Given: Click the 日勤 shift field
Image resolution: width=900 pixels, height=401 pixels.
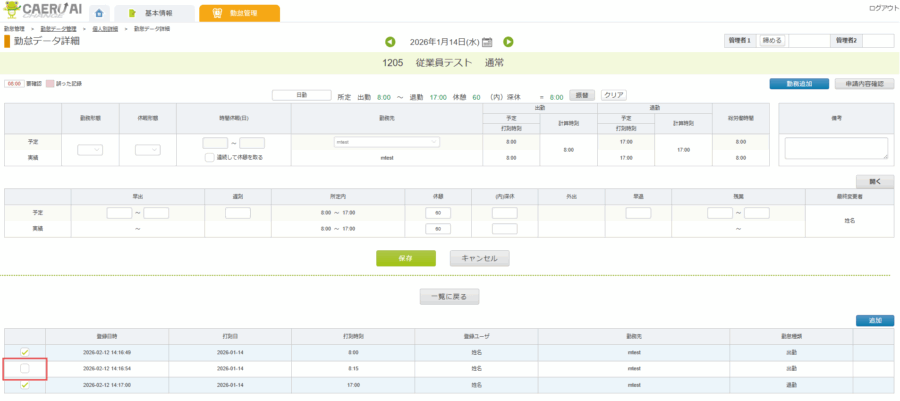Looking at the screenshot, I should (x=301, y=95).
